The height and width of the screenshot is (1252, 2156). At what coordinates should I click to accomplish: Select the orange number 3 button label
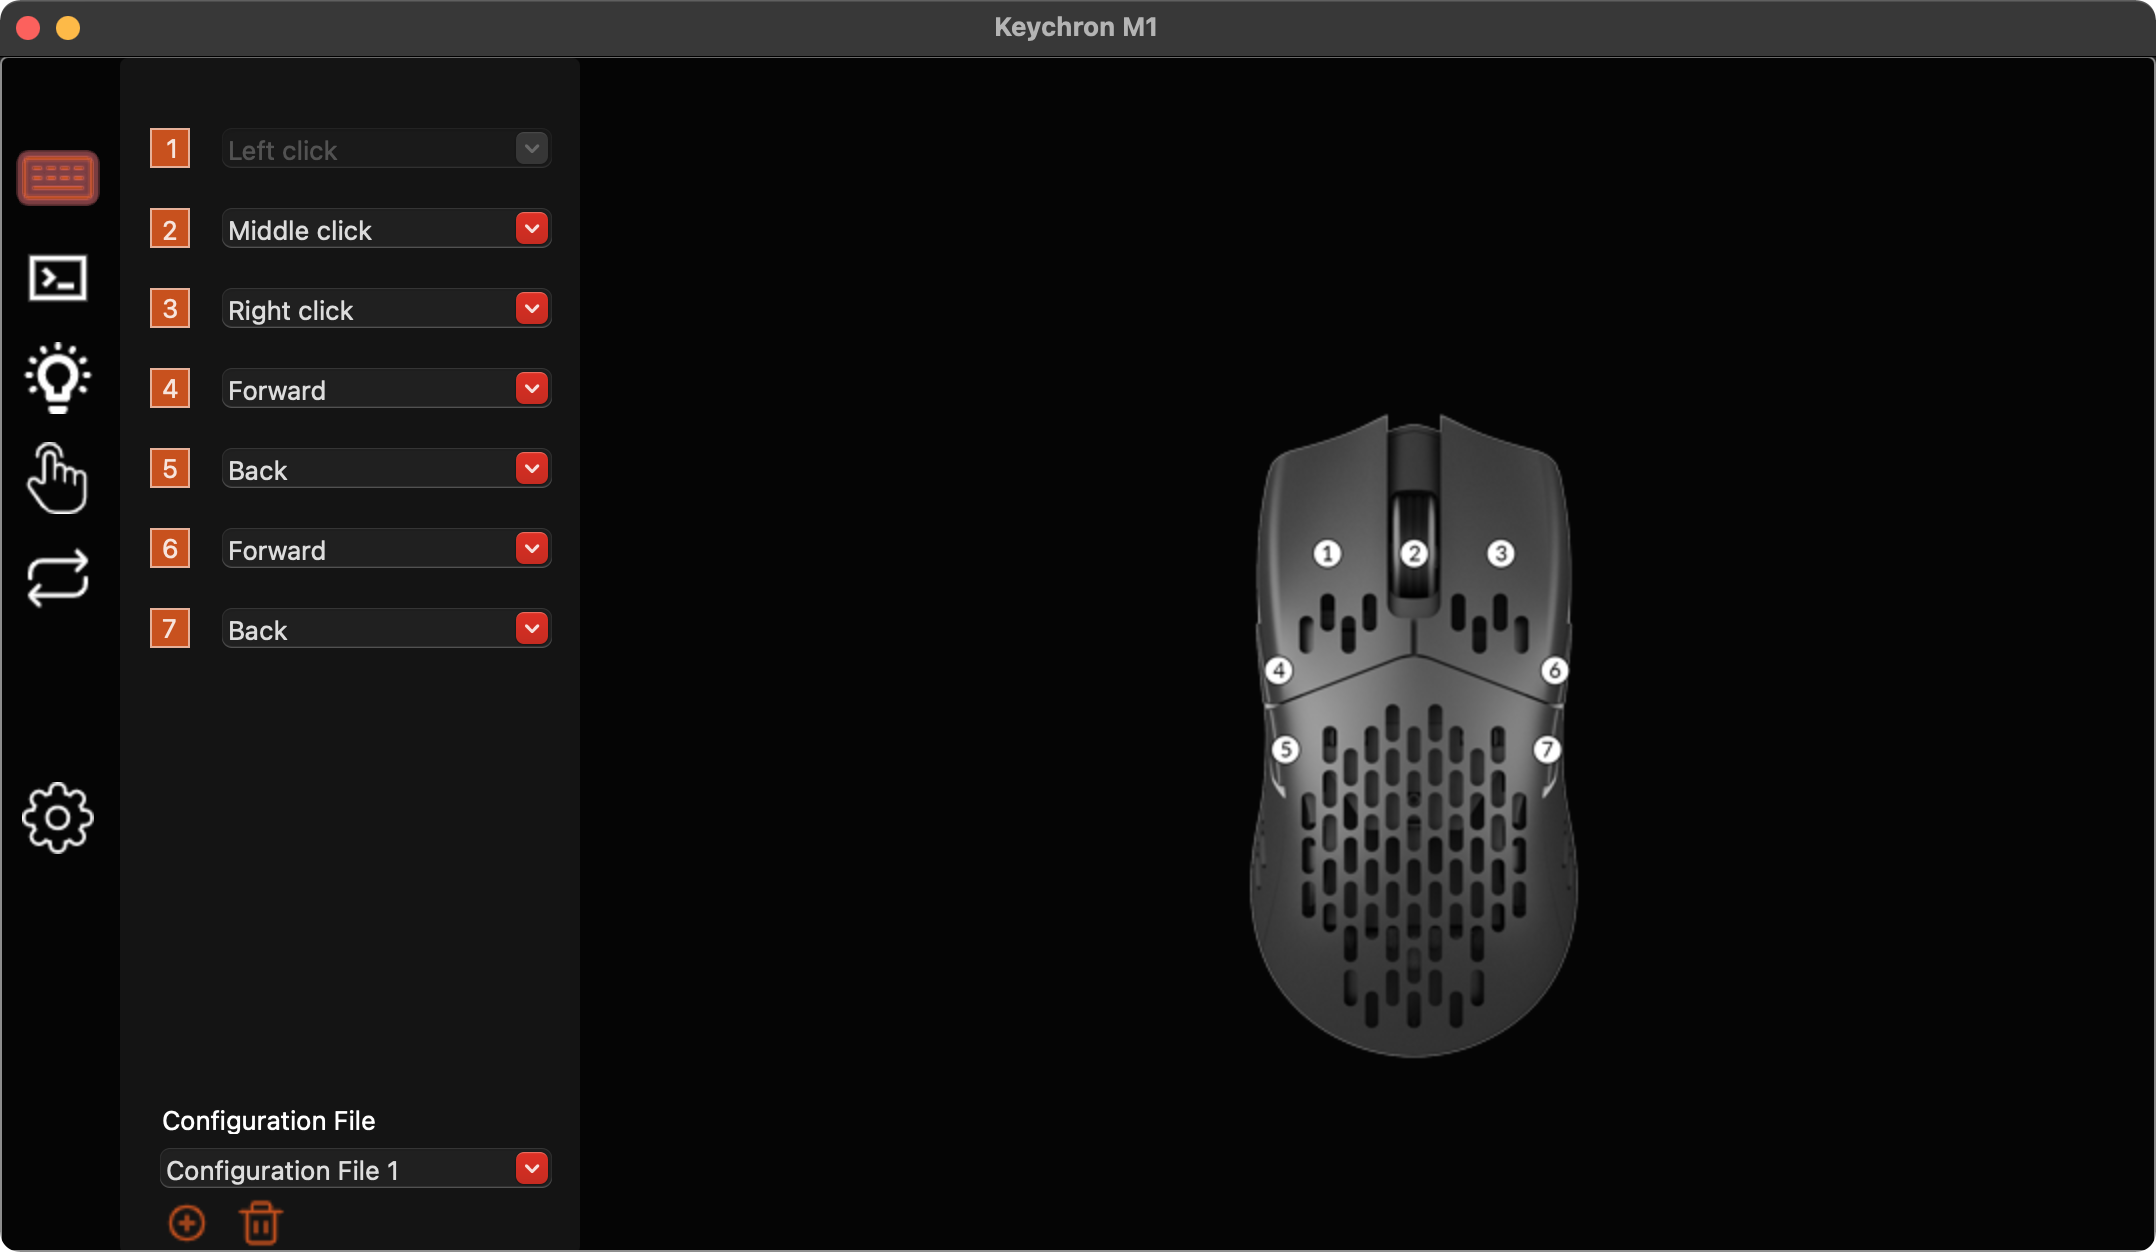170,308
